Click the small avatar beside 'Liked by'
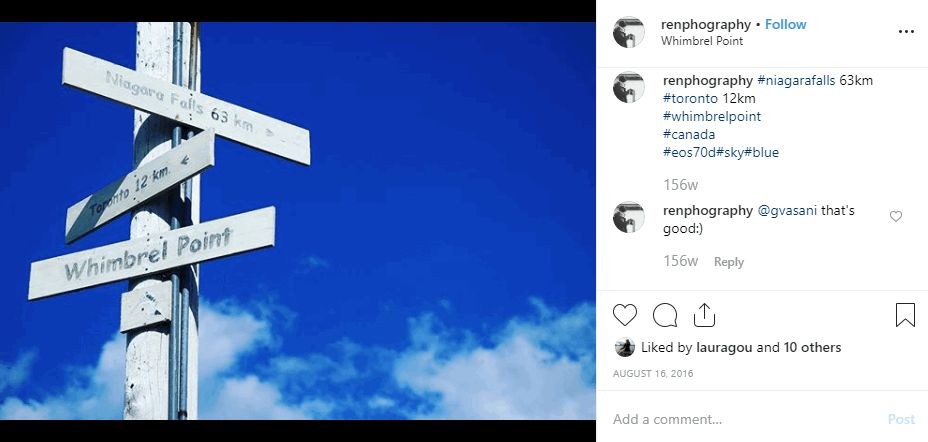This screenshot has height=442, width=928. [x=624, y=347]
